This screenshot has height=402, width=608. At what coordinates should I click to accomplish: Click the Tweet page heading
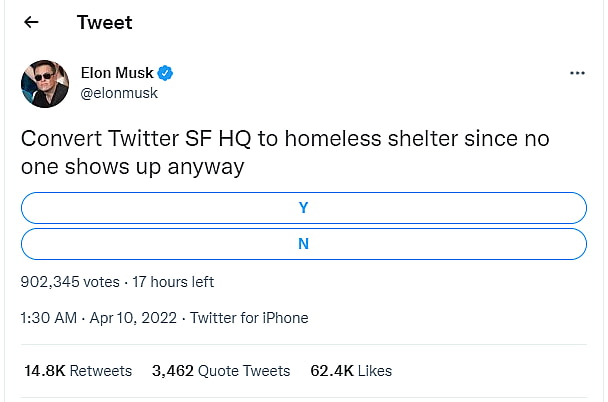[x=104, y=22]
